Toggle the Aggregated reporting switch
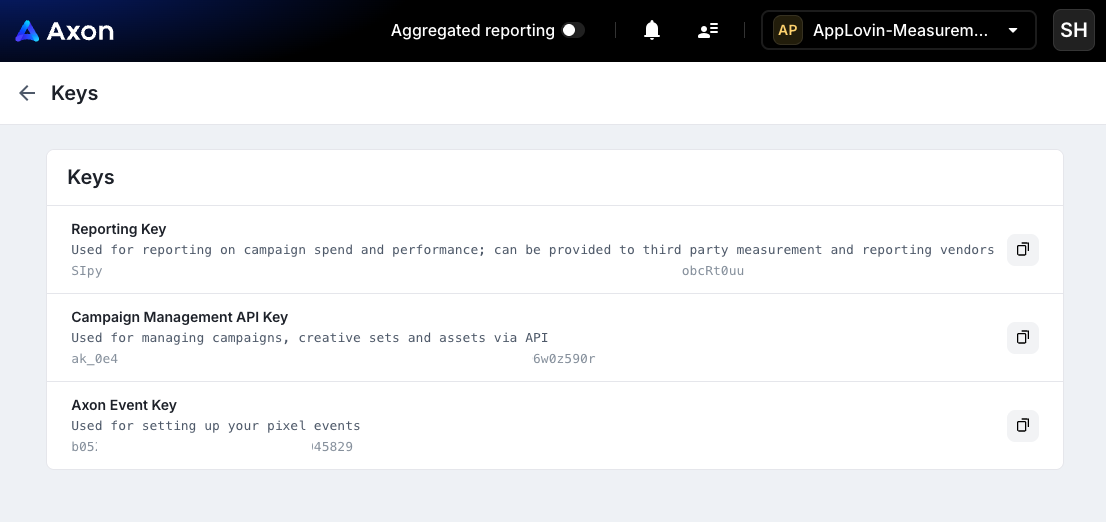This screenshot has height=522, width=1106. pos(572,31)
